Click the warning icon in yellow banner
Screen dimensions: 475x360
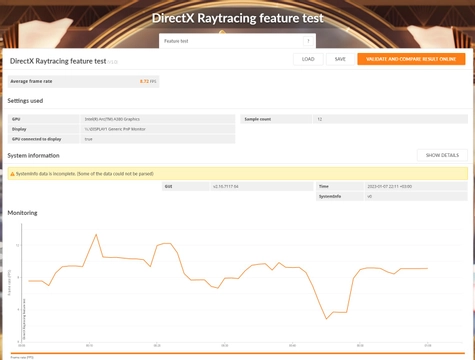13,174
